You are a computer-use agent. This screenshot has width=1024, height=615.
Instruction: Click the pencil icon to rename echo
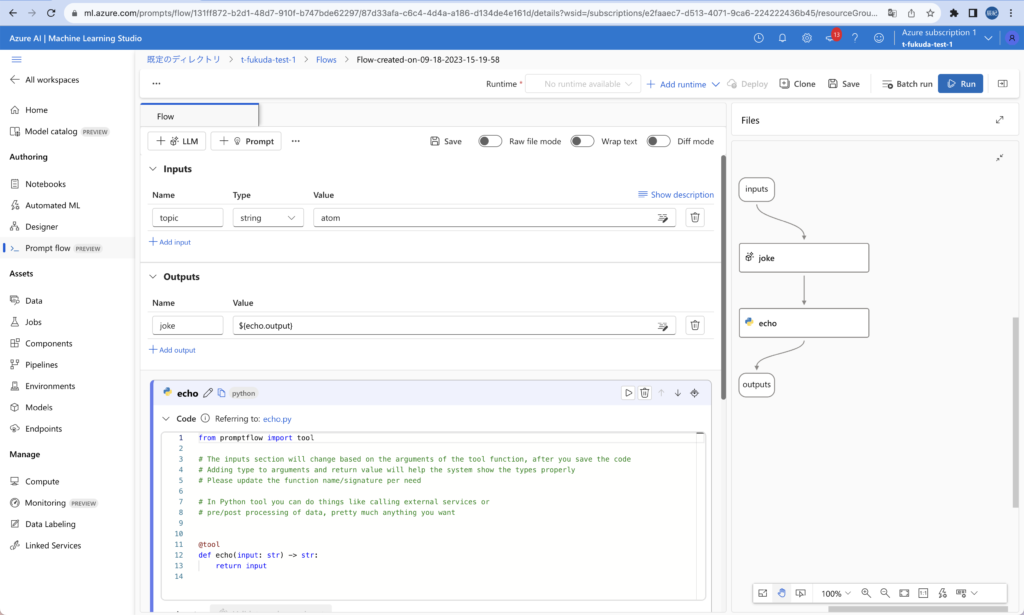[x=208, y=393]
